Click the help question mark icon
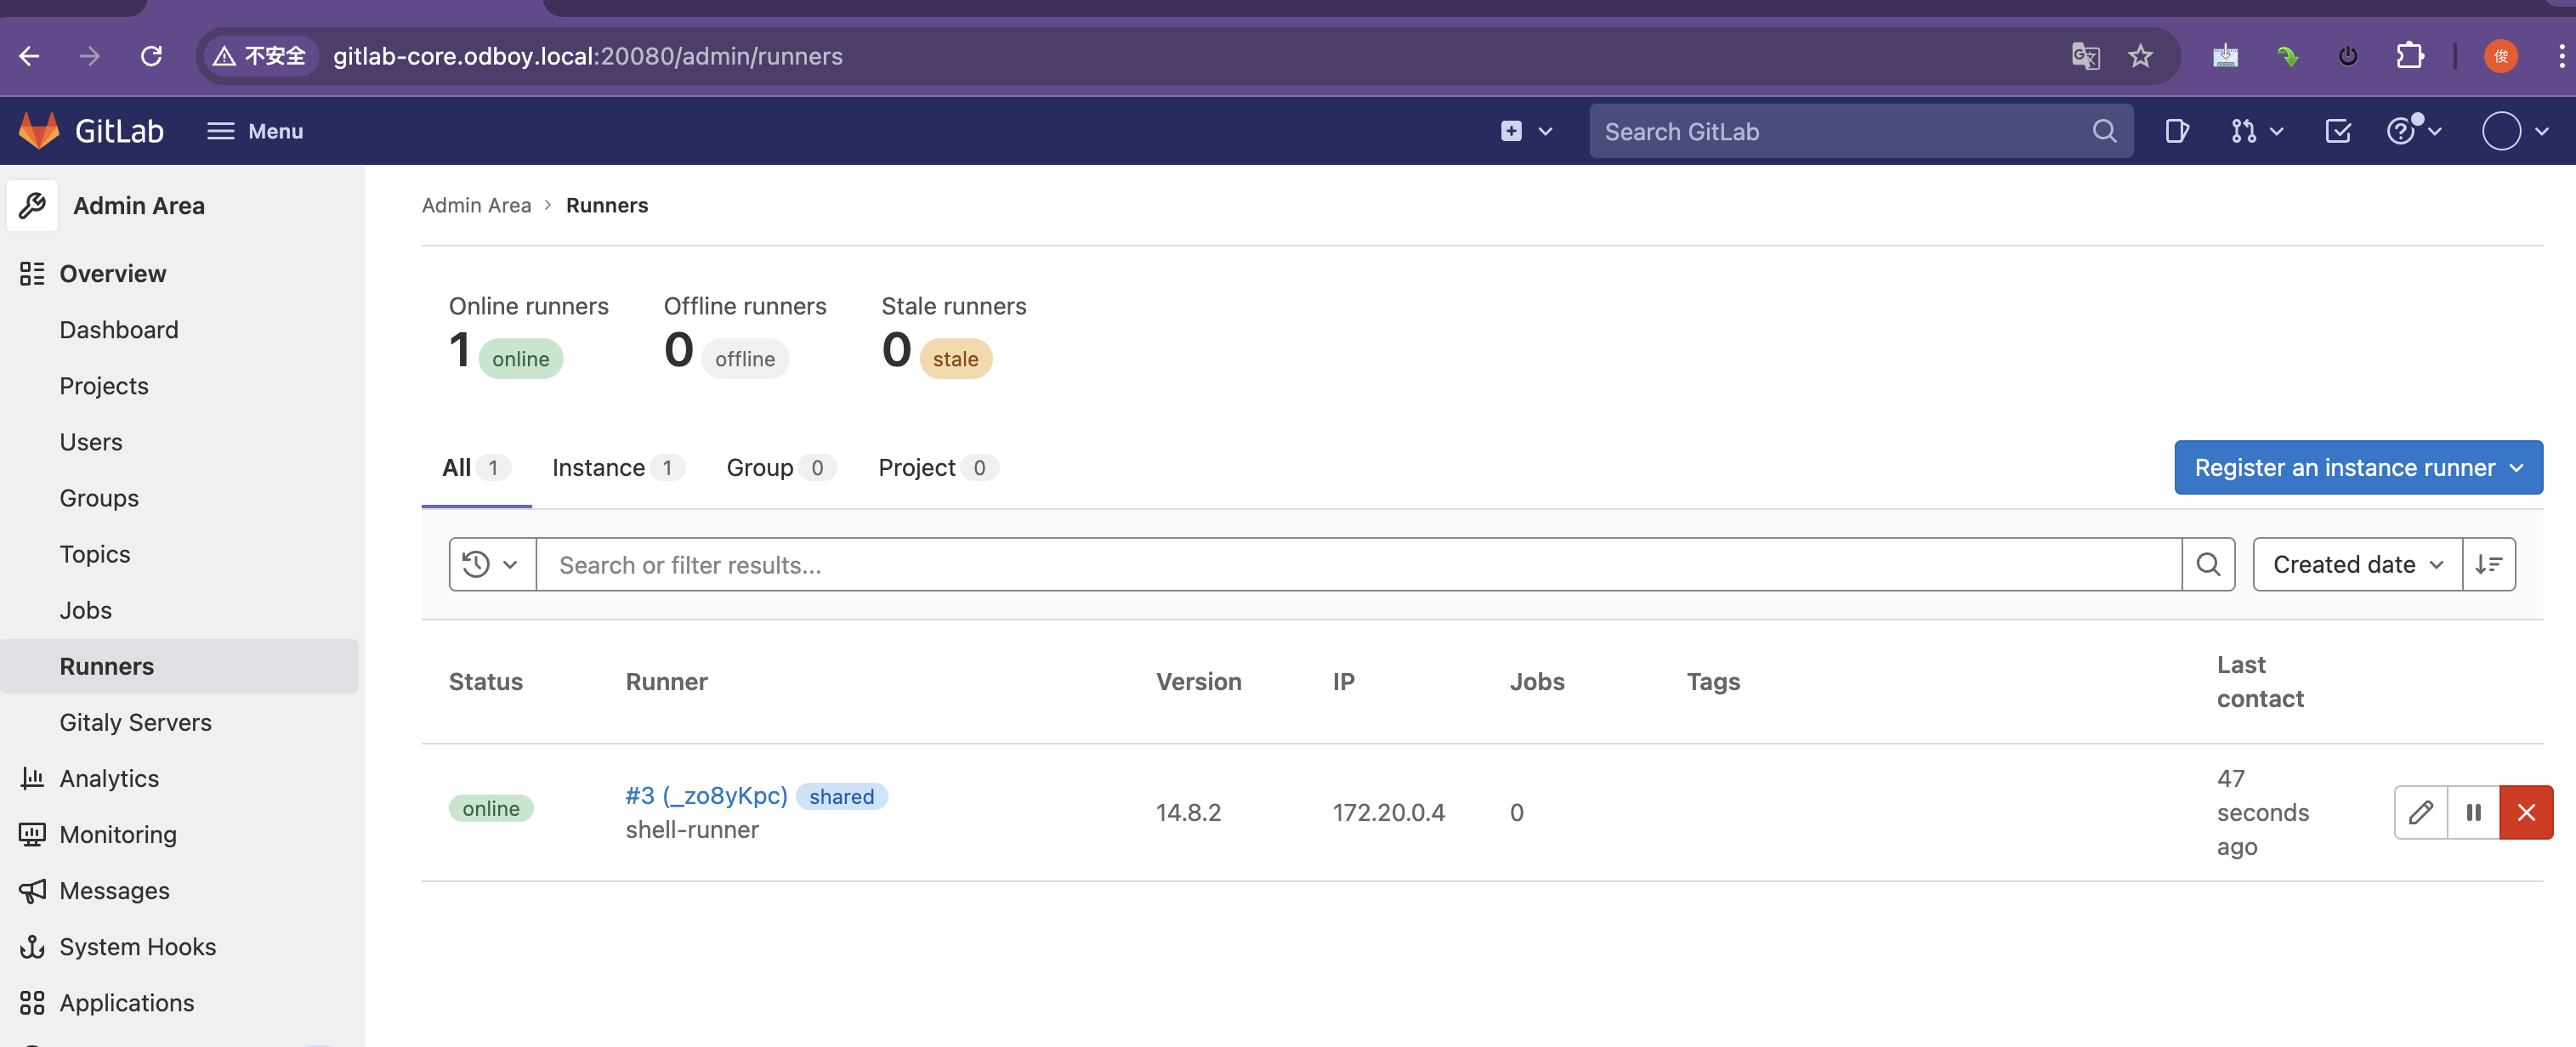2576x1047 pixels. [2401, 131]
